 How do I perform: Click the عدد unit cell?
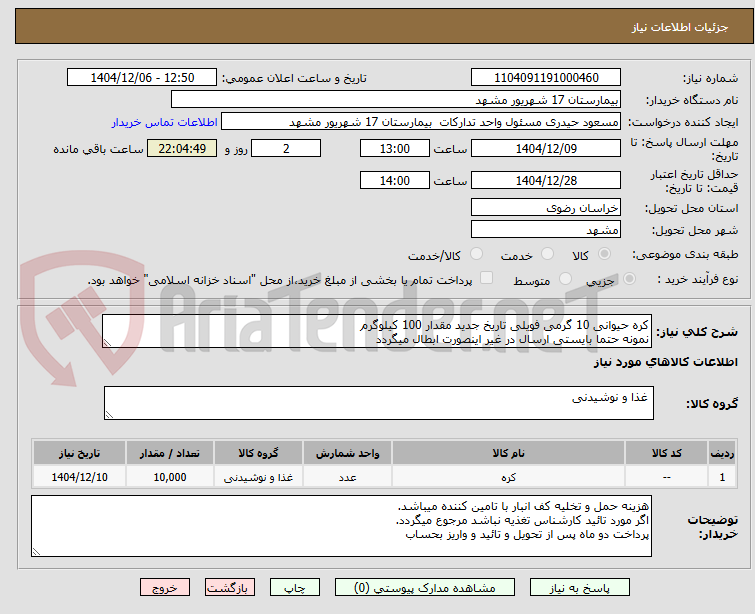347,477
